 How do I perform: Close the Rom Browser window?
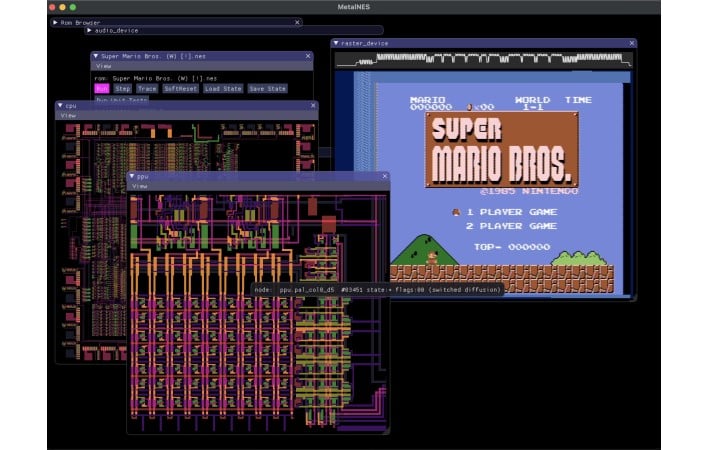click(297, 20)
